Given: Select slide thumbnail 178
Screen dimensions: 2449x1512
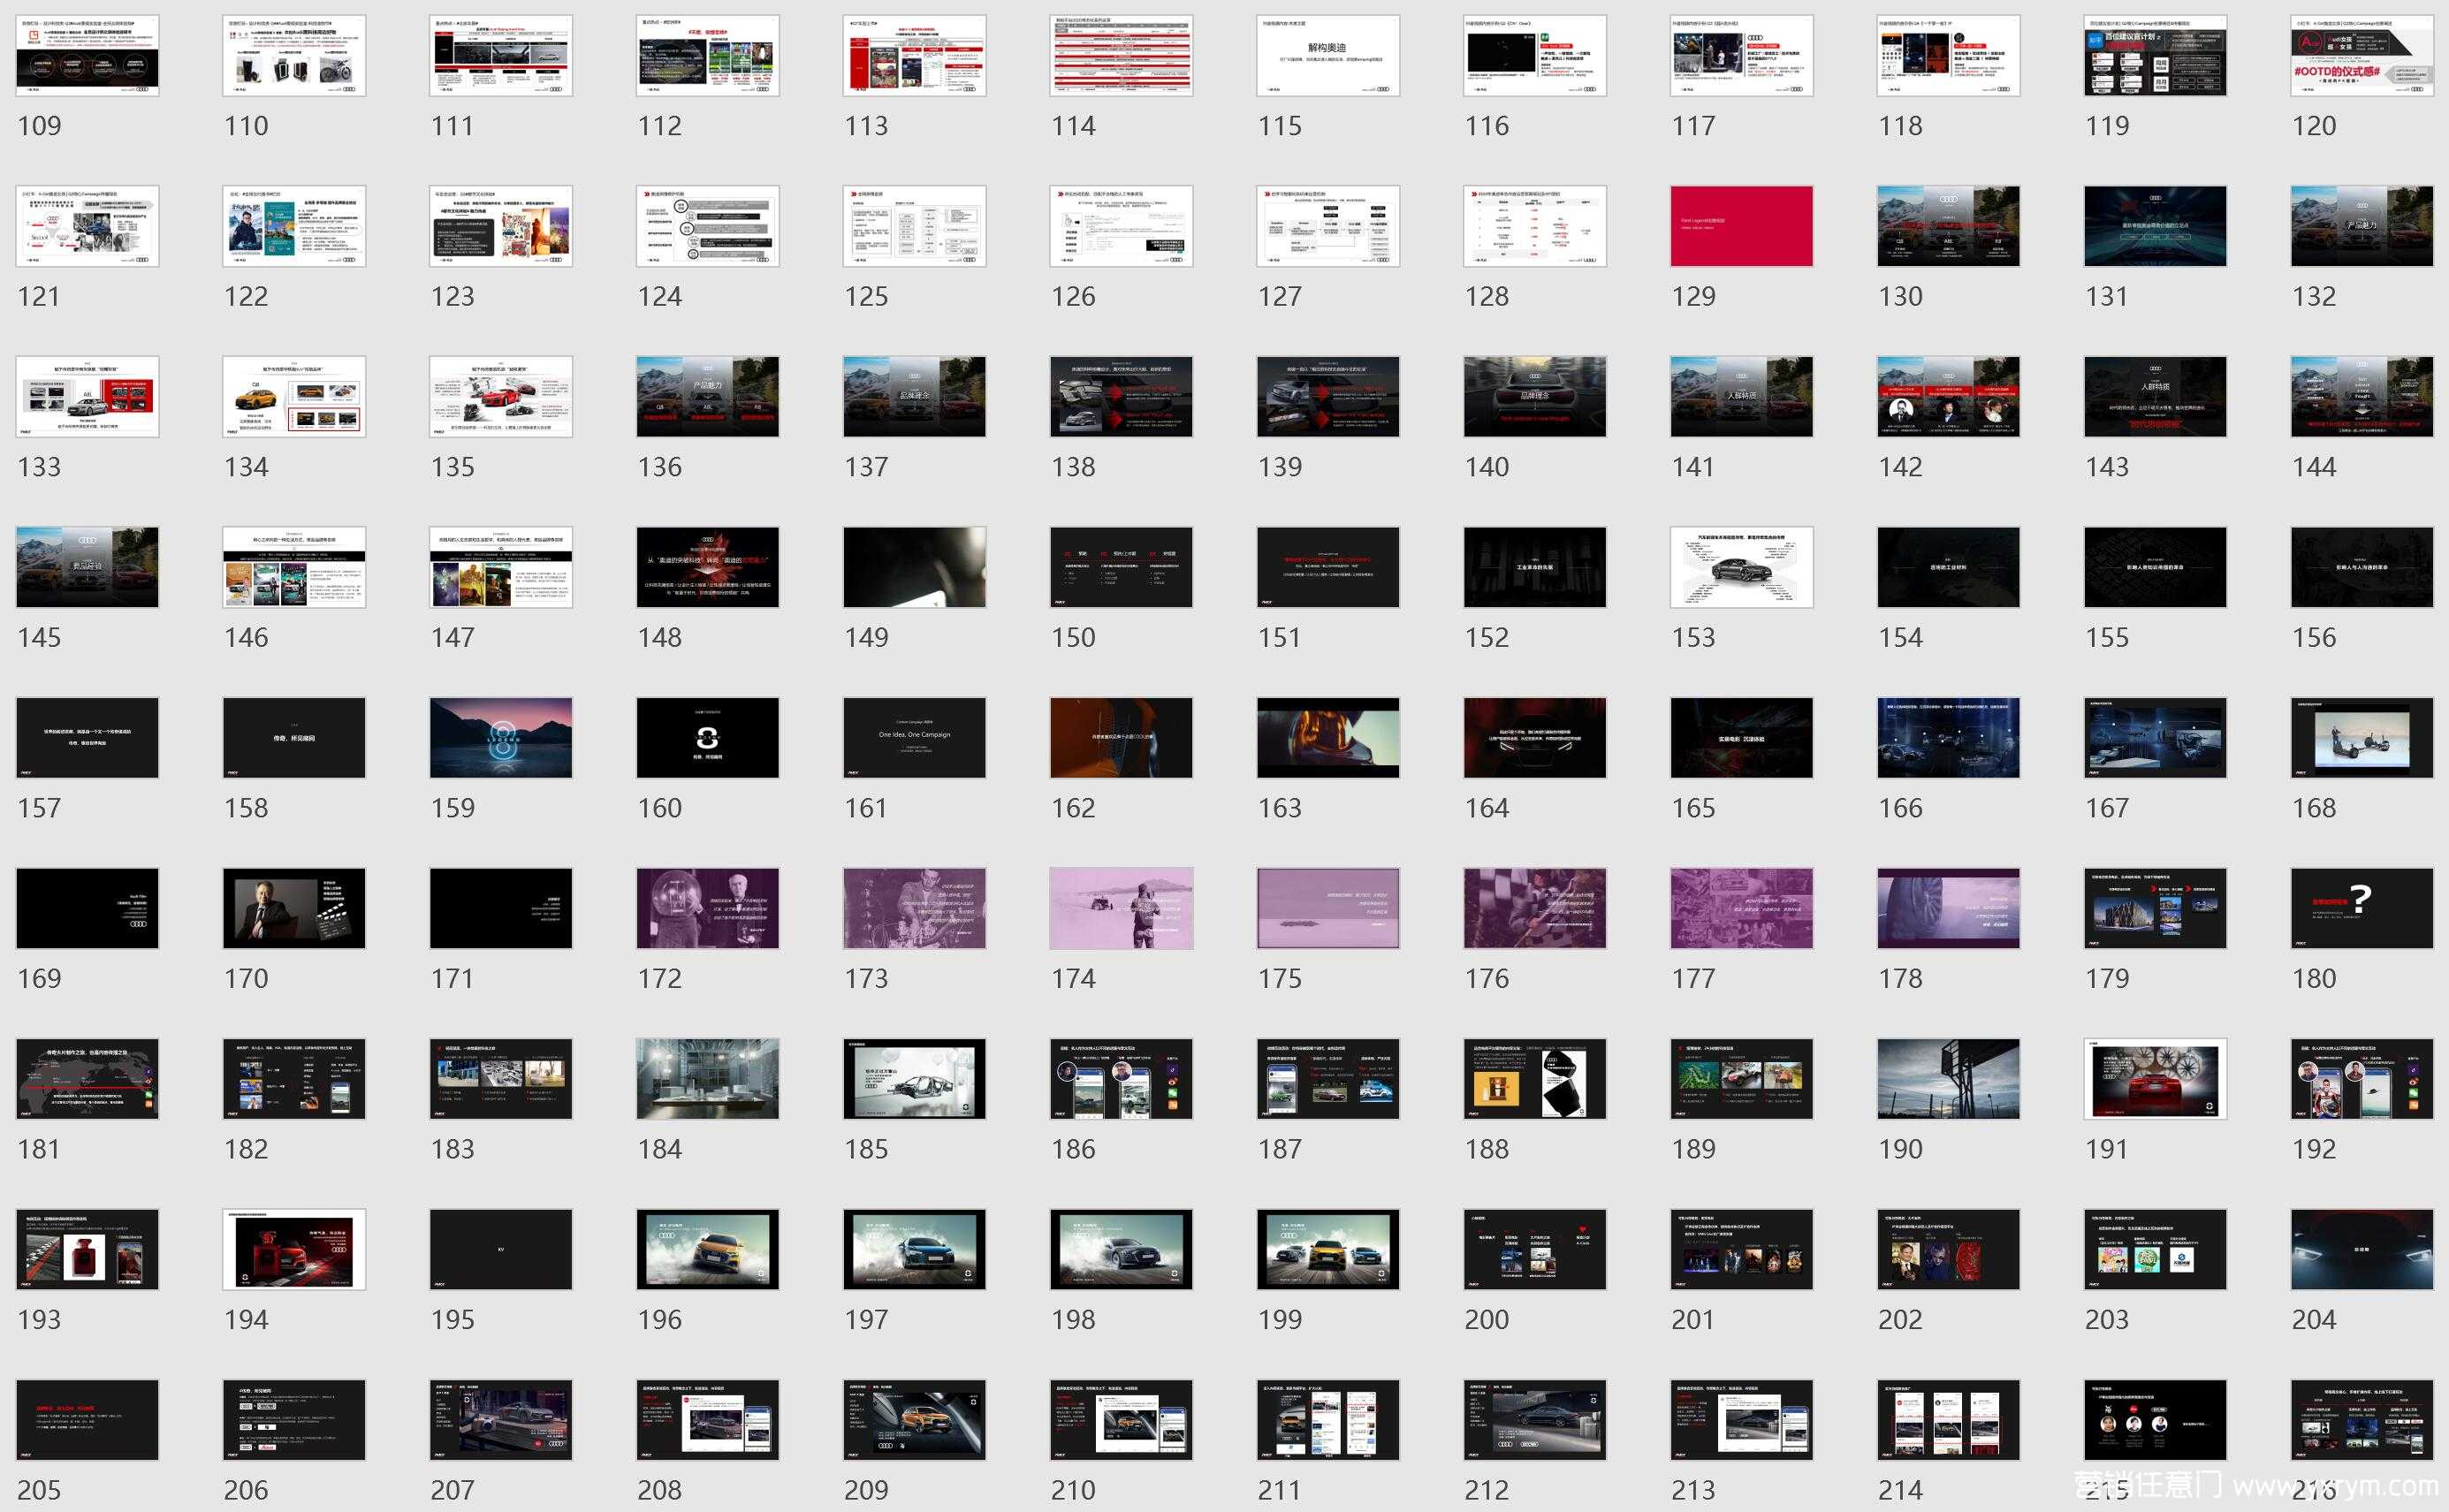Looking at the screenshot, I should click(1948, 908).
